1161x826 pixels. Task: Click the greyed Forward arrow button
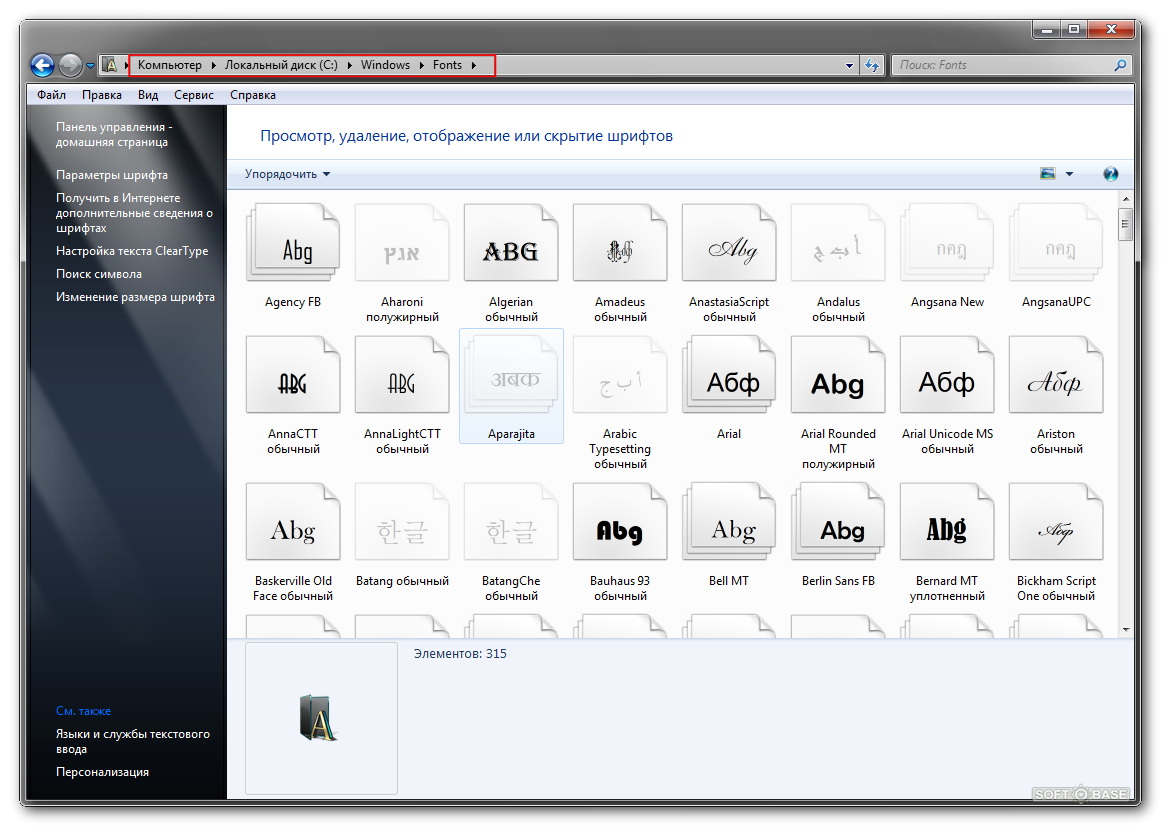coord(70,65)
